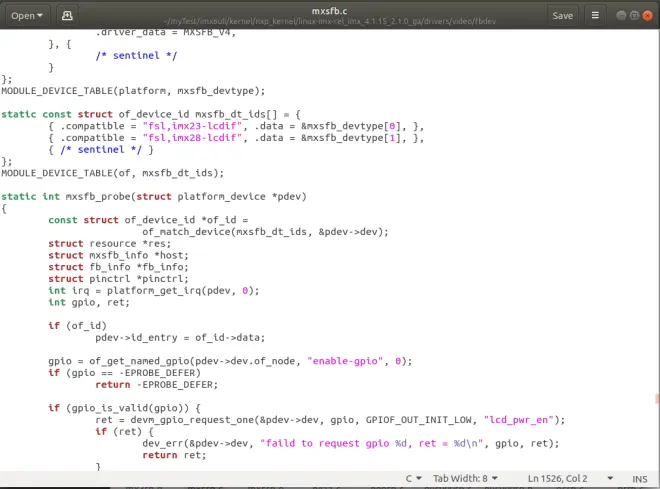Click on GPIOF_OUT_INIT_LOW constant
Viewport: 660px width, 489px height.
(x=418, y=420)
